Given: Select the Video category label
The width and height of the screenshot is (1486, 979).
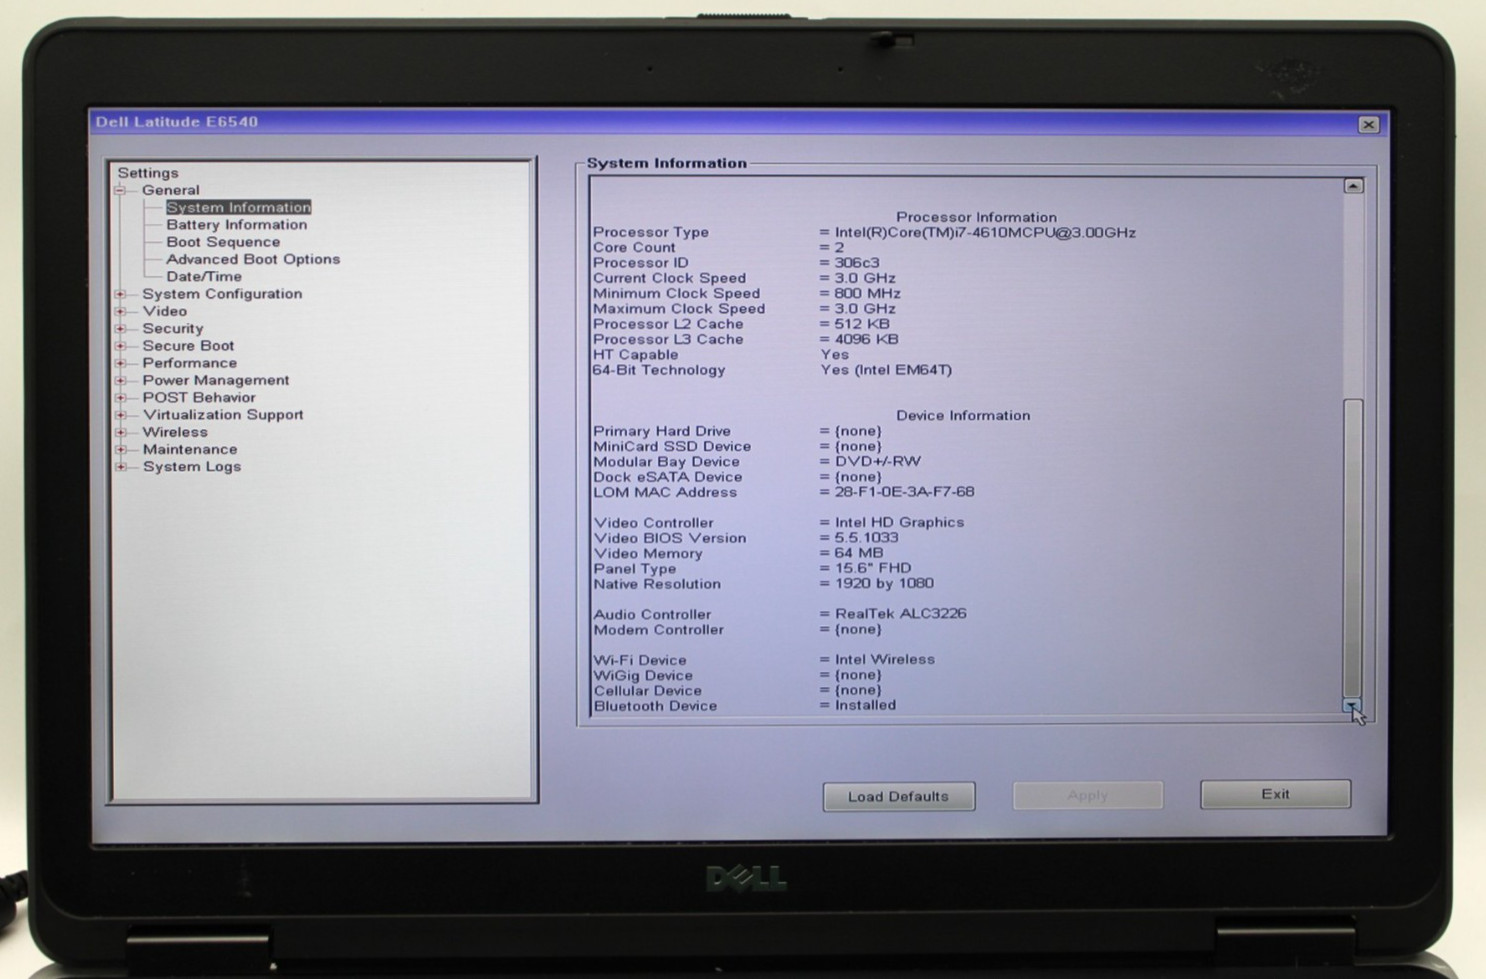Looking at the screenshot, I should (165, 311).
